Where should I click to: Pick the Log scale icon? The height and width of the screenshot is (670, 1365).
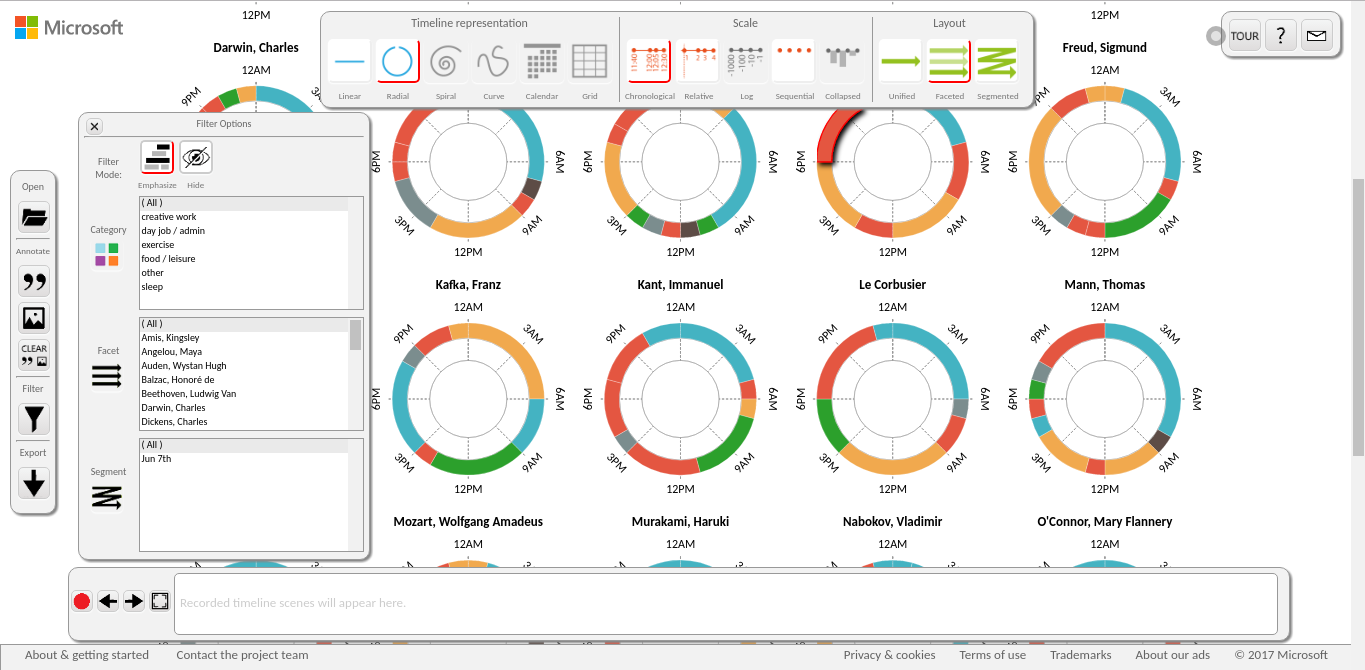pyautogui.click(x=745, y=62)
